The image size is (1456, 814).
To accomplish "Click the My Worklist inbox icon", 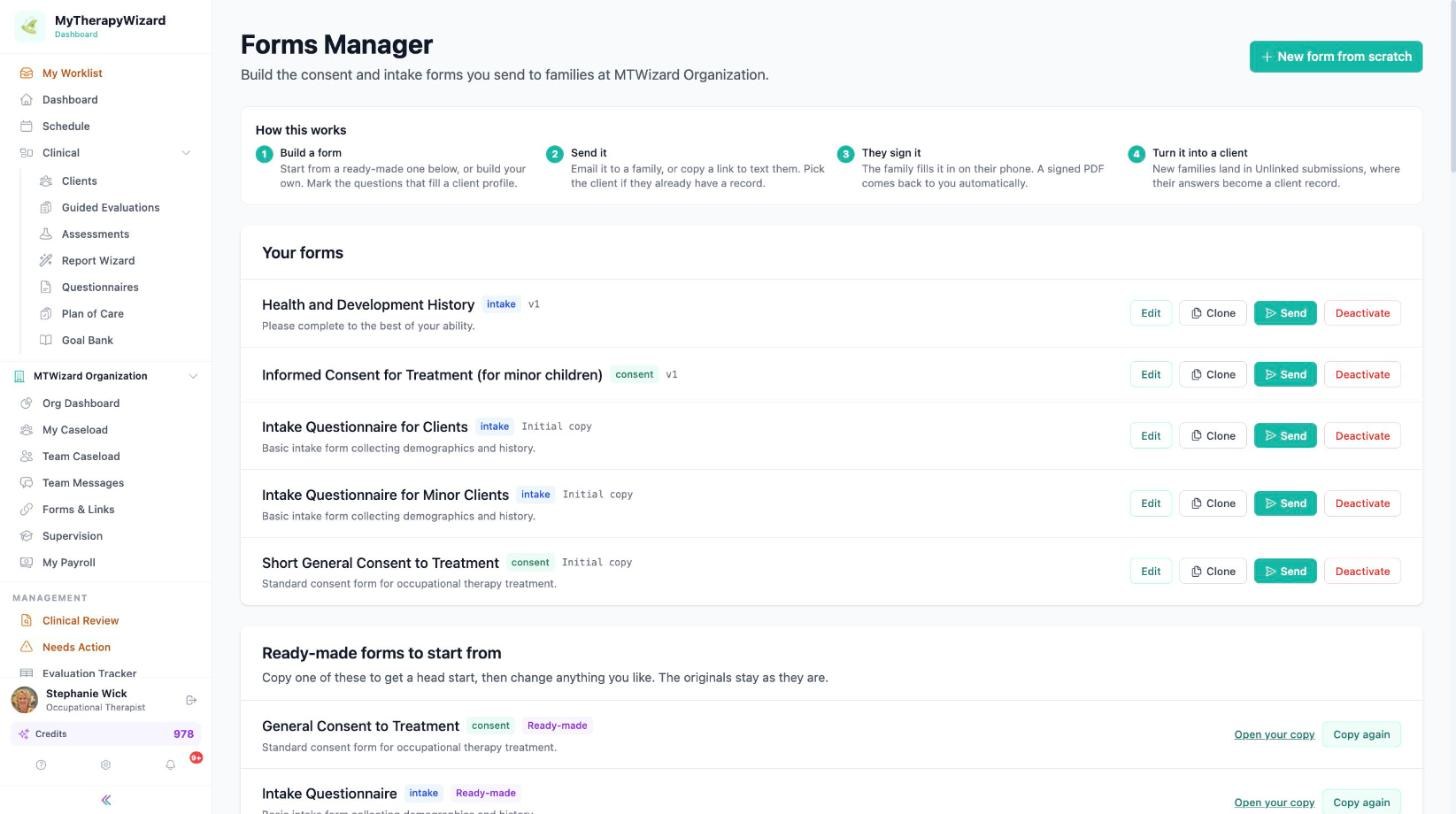I will pyautogui.click(x=27, y=73).
